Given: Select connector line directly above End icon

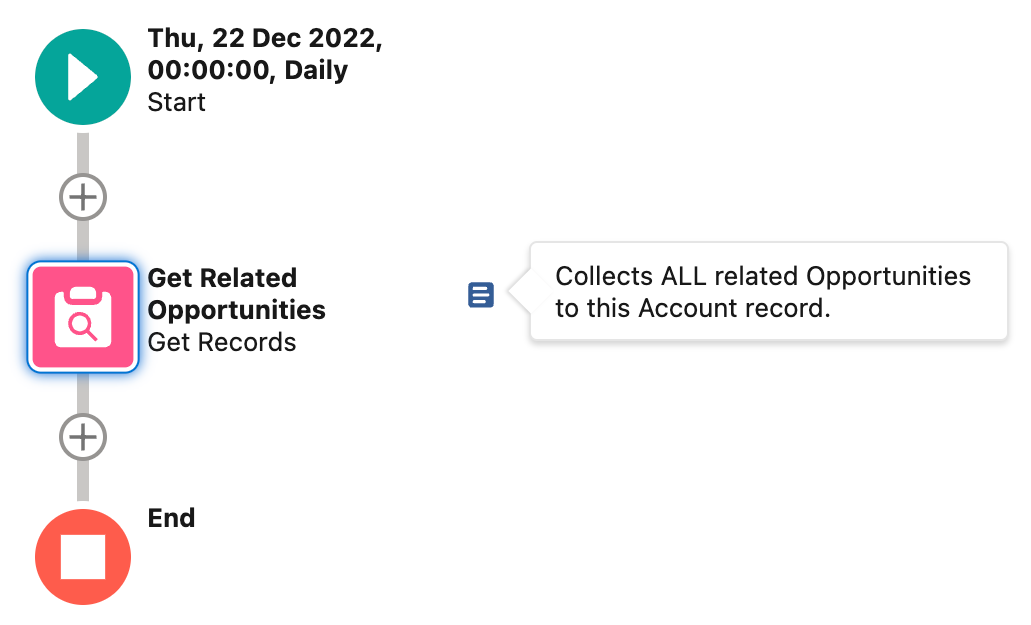Looking at the screenshot, I should 83,480.
